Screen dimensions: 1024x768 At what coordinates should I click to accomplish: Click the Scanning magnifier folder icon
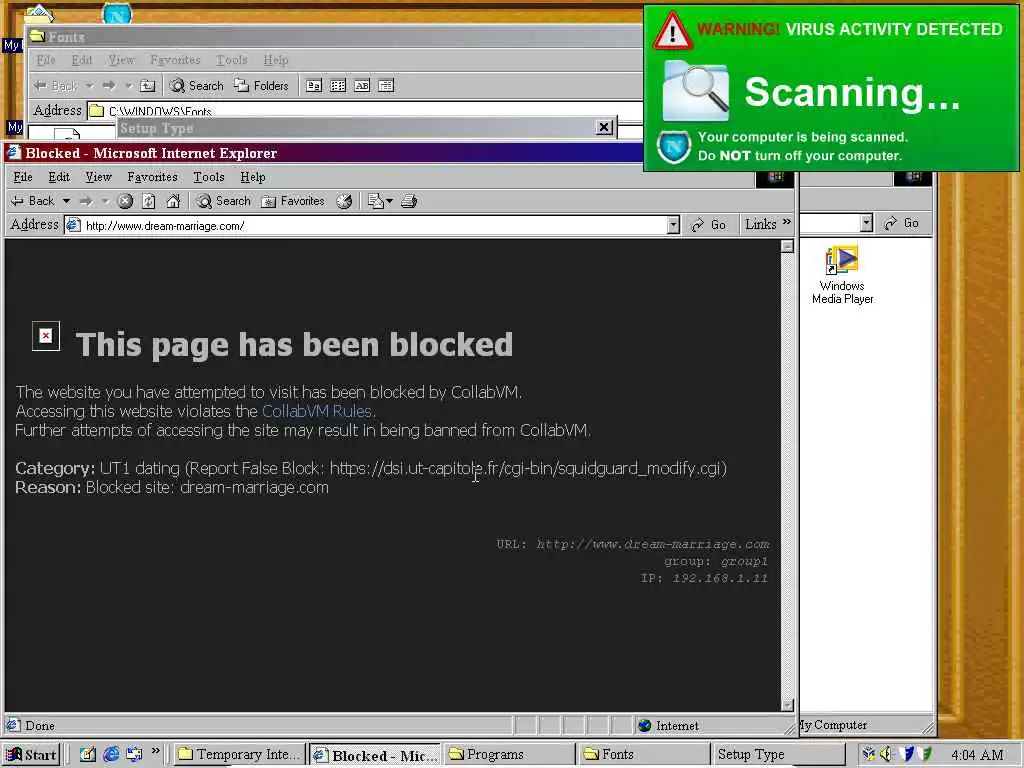[x=696, y=91]
